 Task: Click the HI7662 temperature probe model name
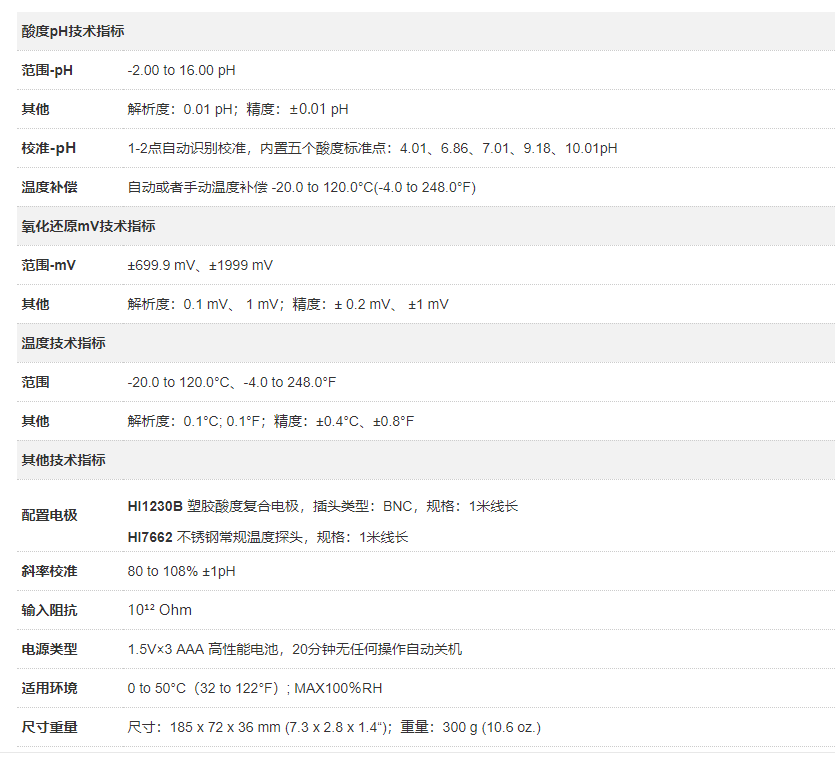(150, 537)
